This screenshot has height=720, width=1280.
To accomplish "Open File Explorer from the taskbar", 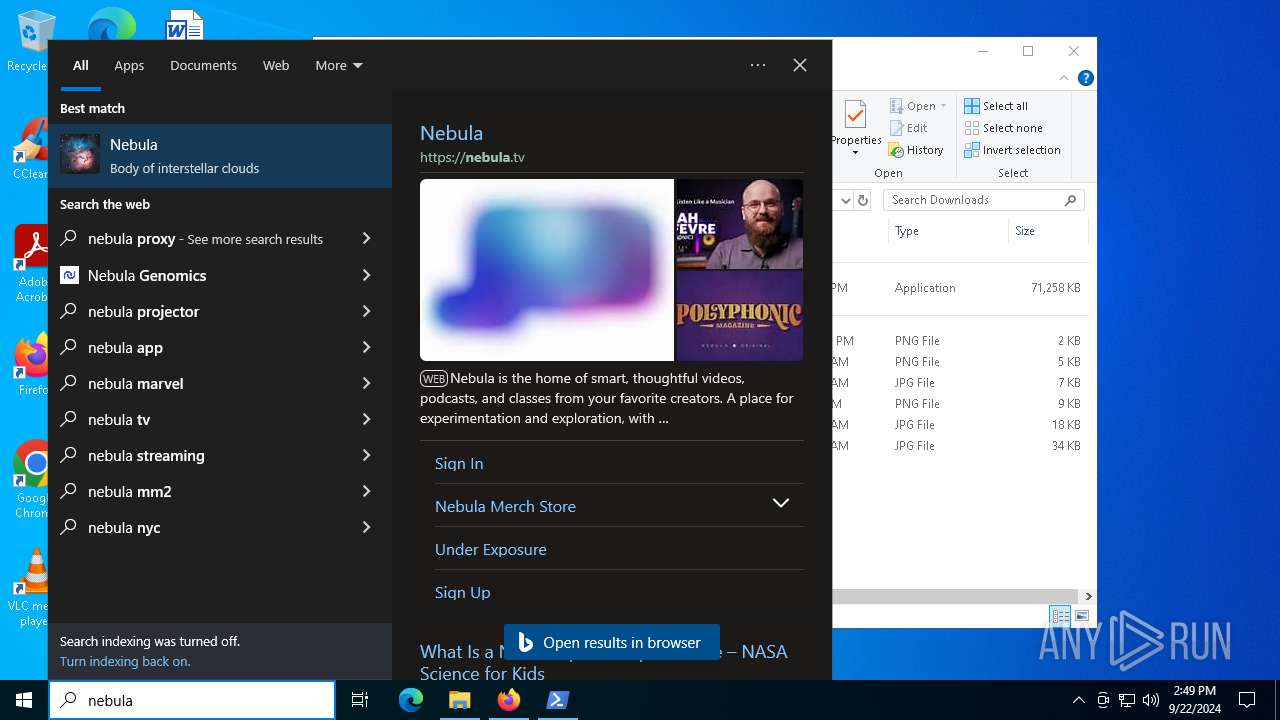I will (x=459, y=700).
